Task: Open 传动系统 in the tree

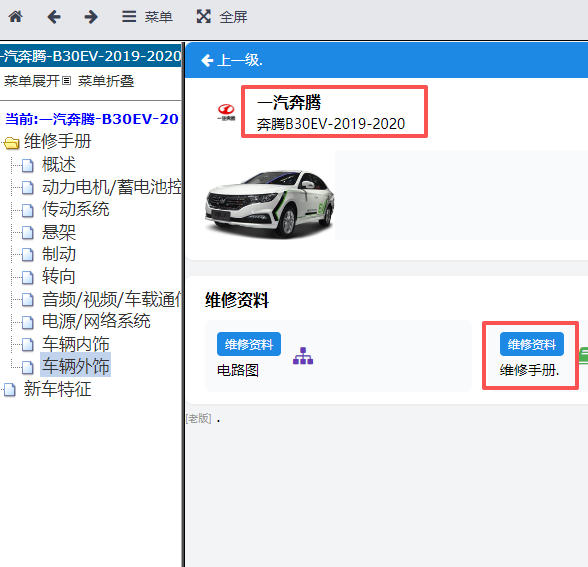Action: [x=75, y=209]
